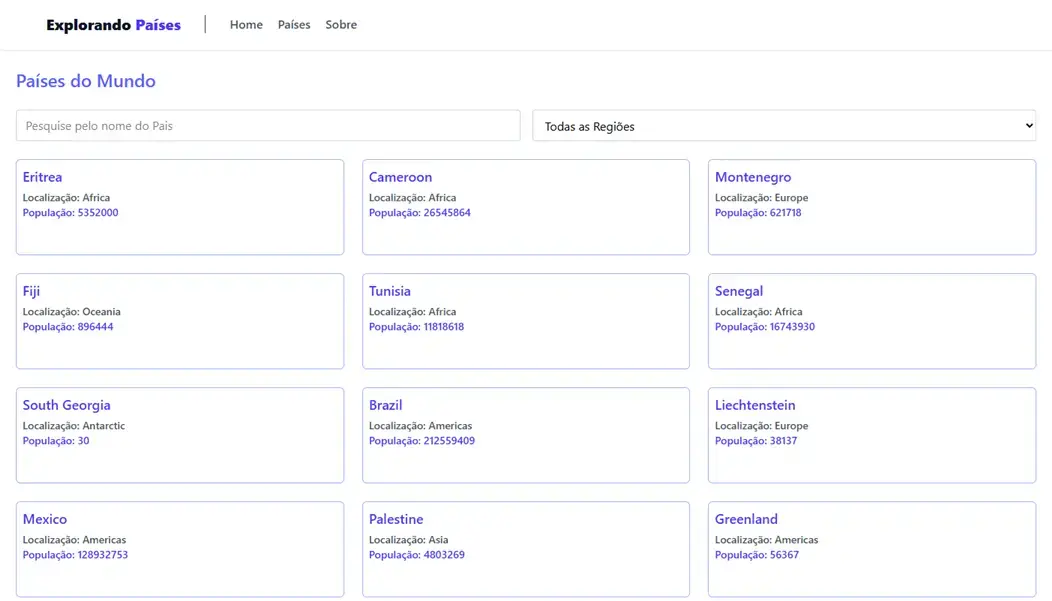Go to the Home page
Viewport: 1052px width, 601px height.
pyautogui.click(x=246, y=25)
